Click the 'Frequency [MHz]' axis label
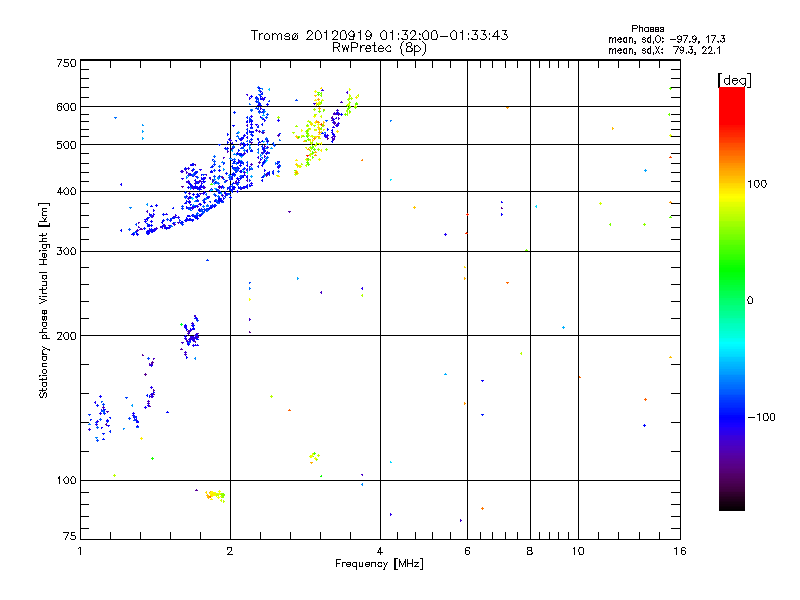The height and width of the screenshot is (600, 800). click(x=379, y=564)
